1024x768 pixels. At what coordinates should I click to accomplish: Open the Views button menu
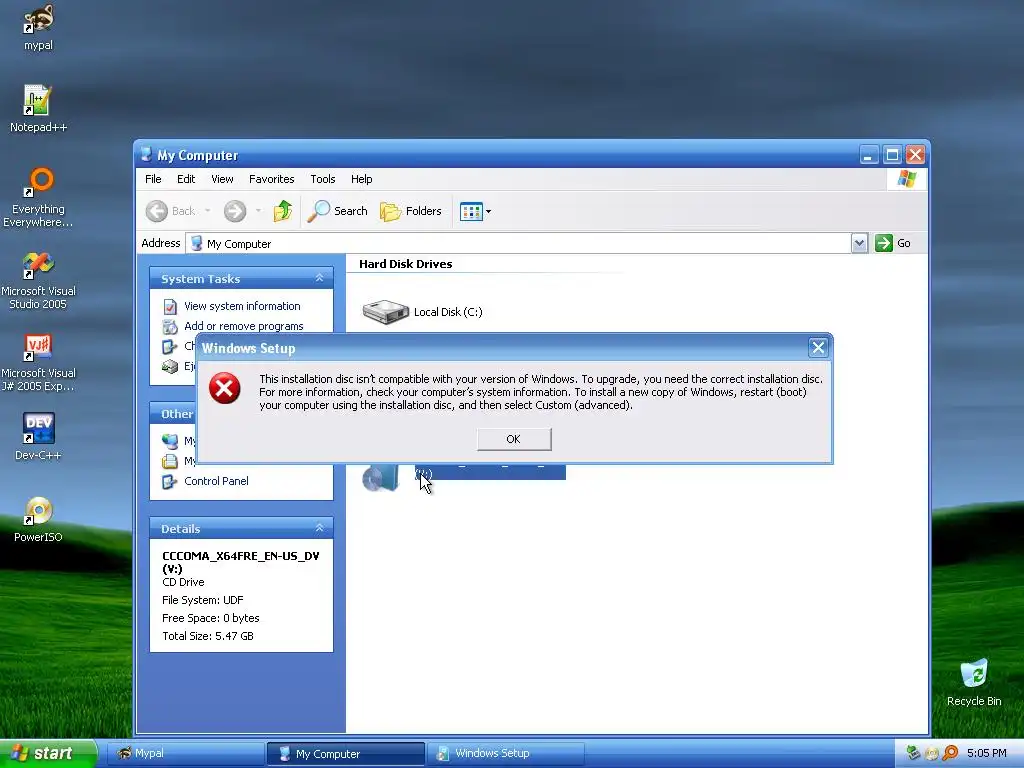point(475,211)
